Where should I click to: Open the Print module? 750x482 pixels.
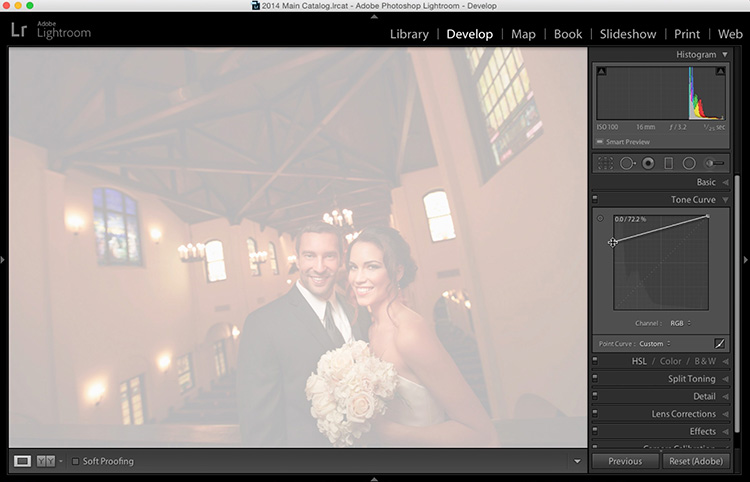[686, 34]
